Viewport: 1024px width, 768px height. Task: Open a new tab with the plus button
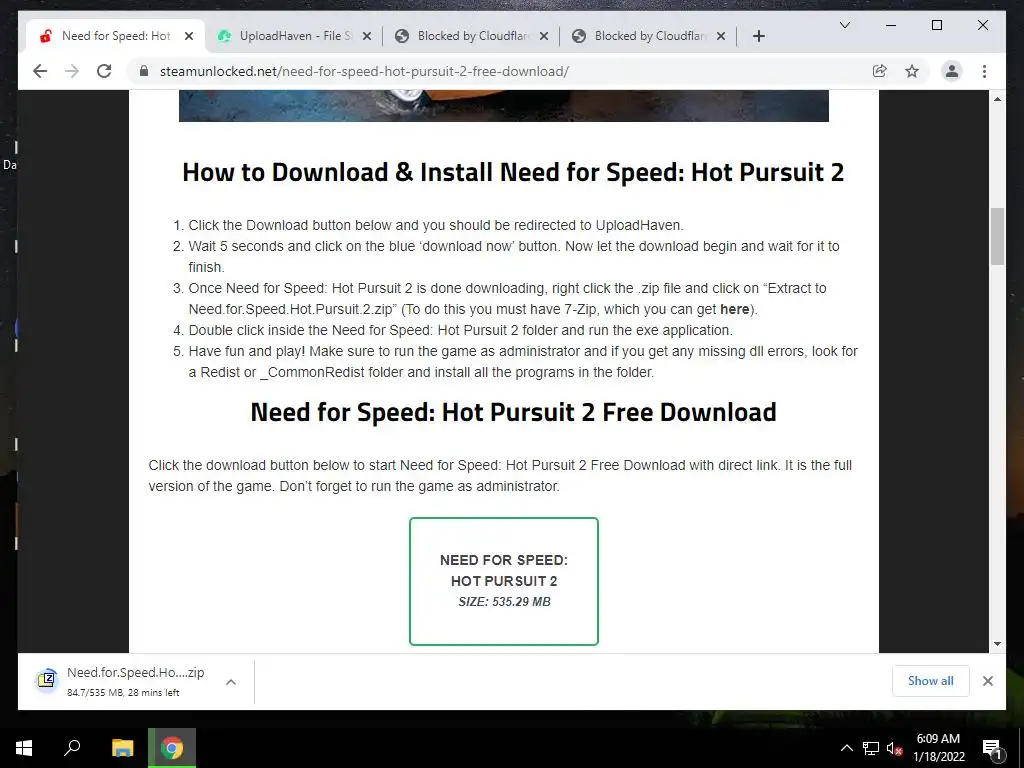tap(758, 37)
